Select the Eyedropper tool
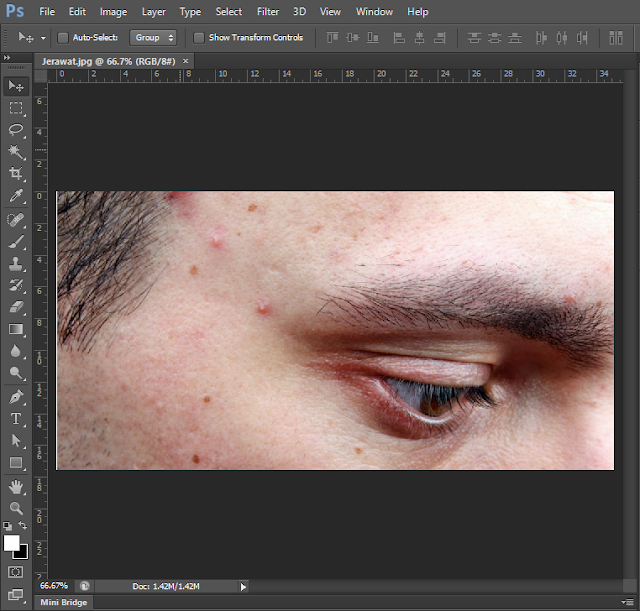Viewport: 640px width, 611px height. (x=16, y=196)
